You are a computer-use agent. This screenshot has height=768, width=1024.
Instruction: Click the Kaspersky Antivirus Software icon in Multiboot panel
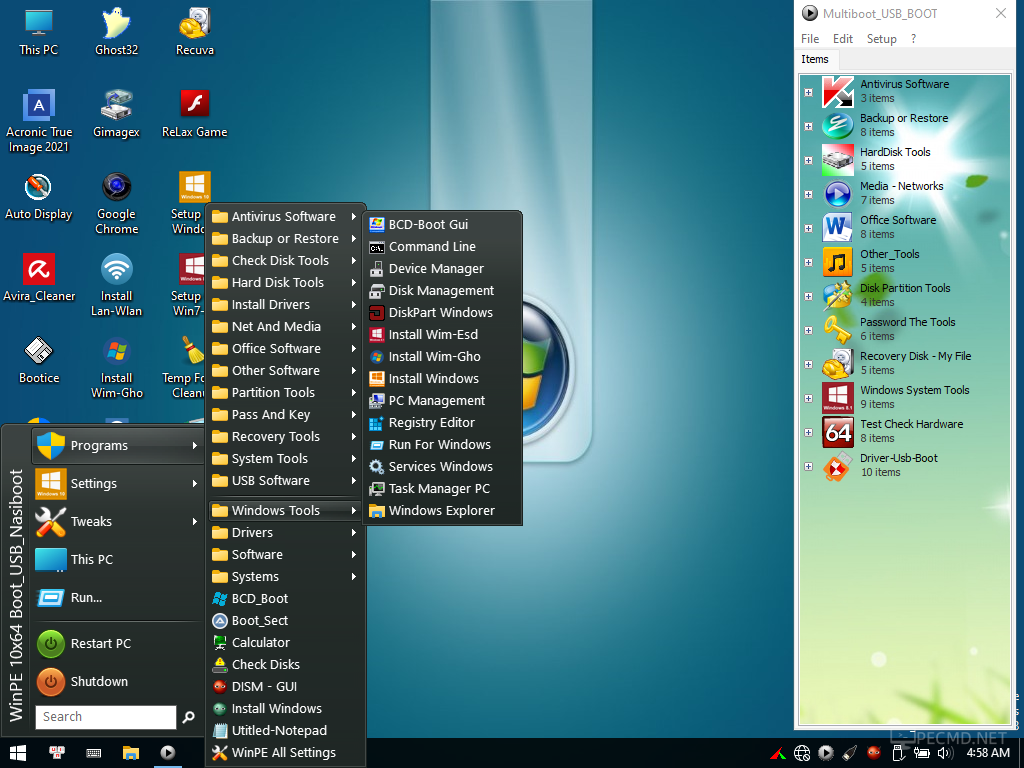(x=837, y=91)
